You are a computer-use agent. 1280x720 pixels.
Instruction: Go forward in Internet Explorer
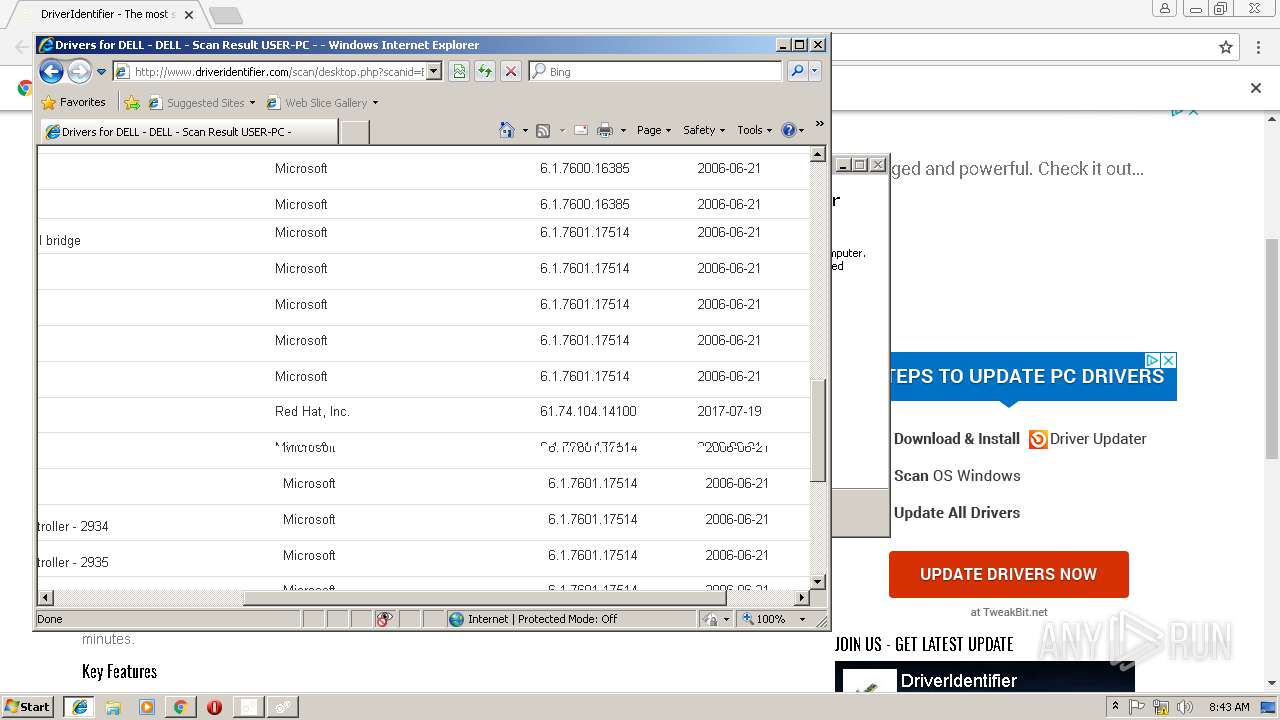[x=79, y=71]
